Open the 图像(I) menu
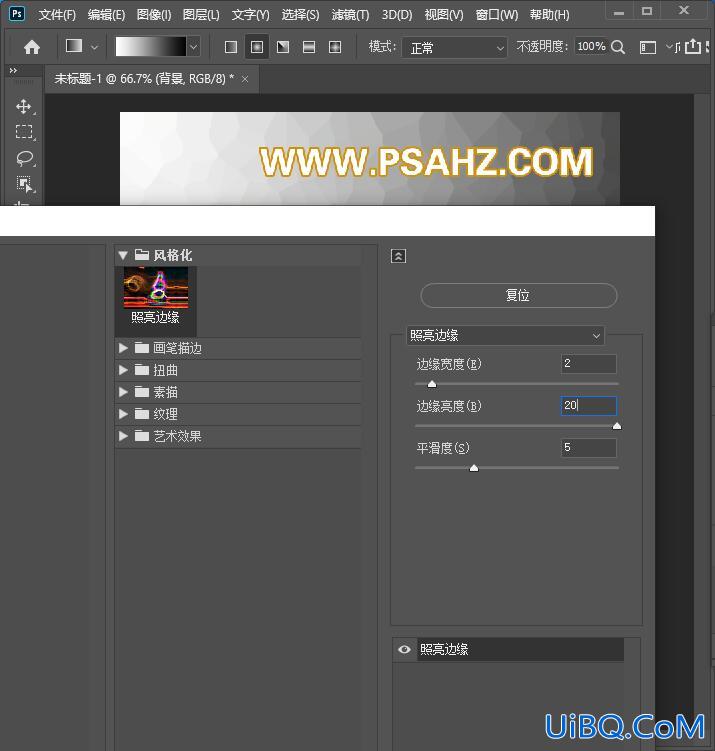Viewport: 715px width, 751px height. [154, 15]
